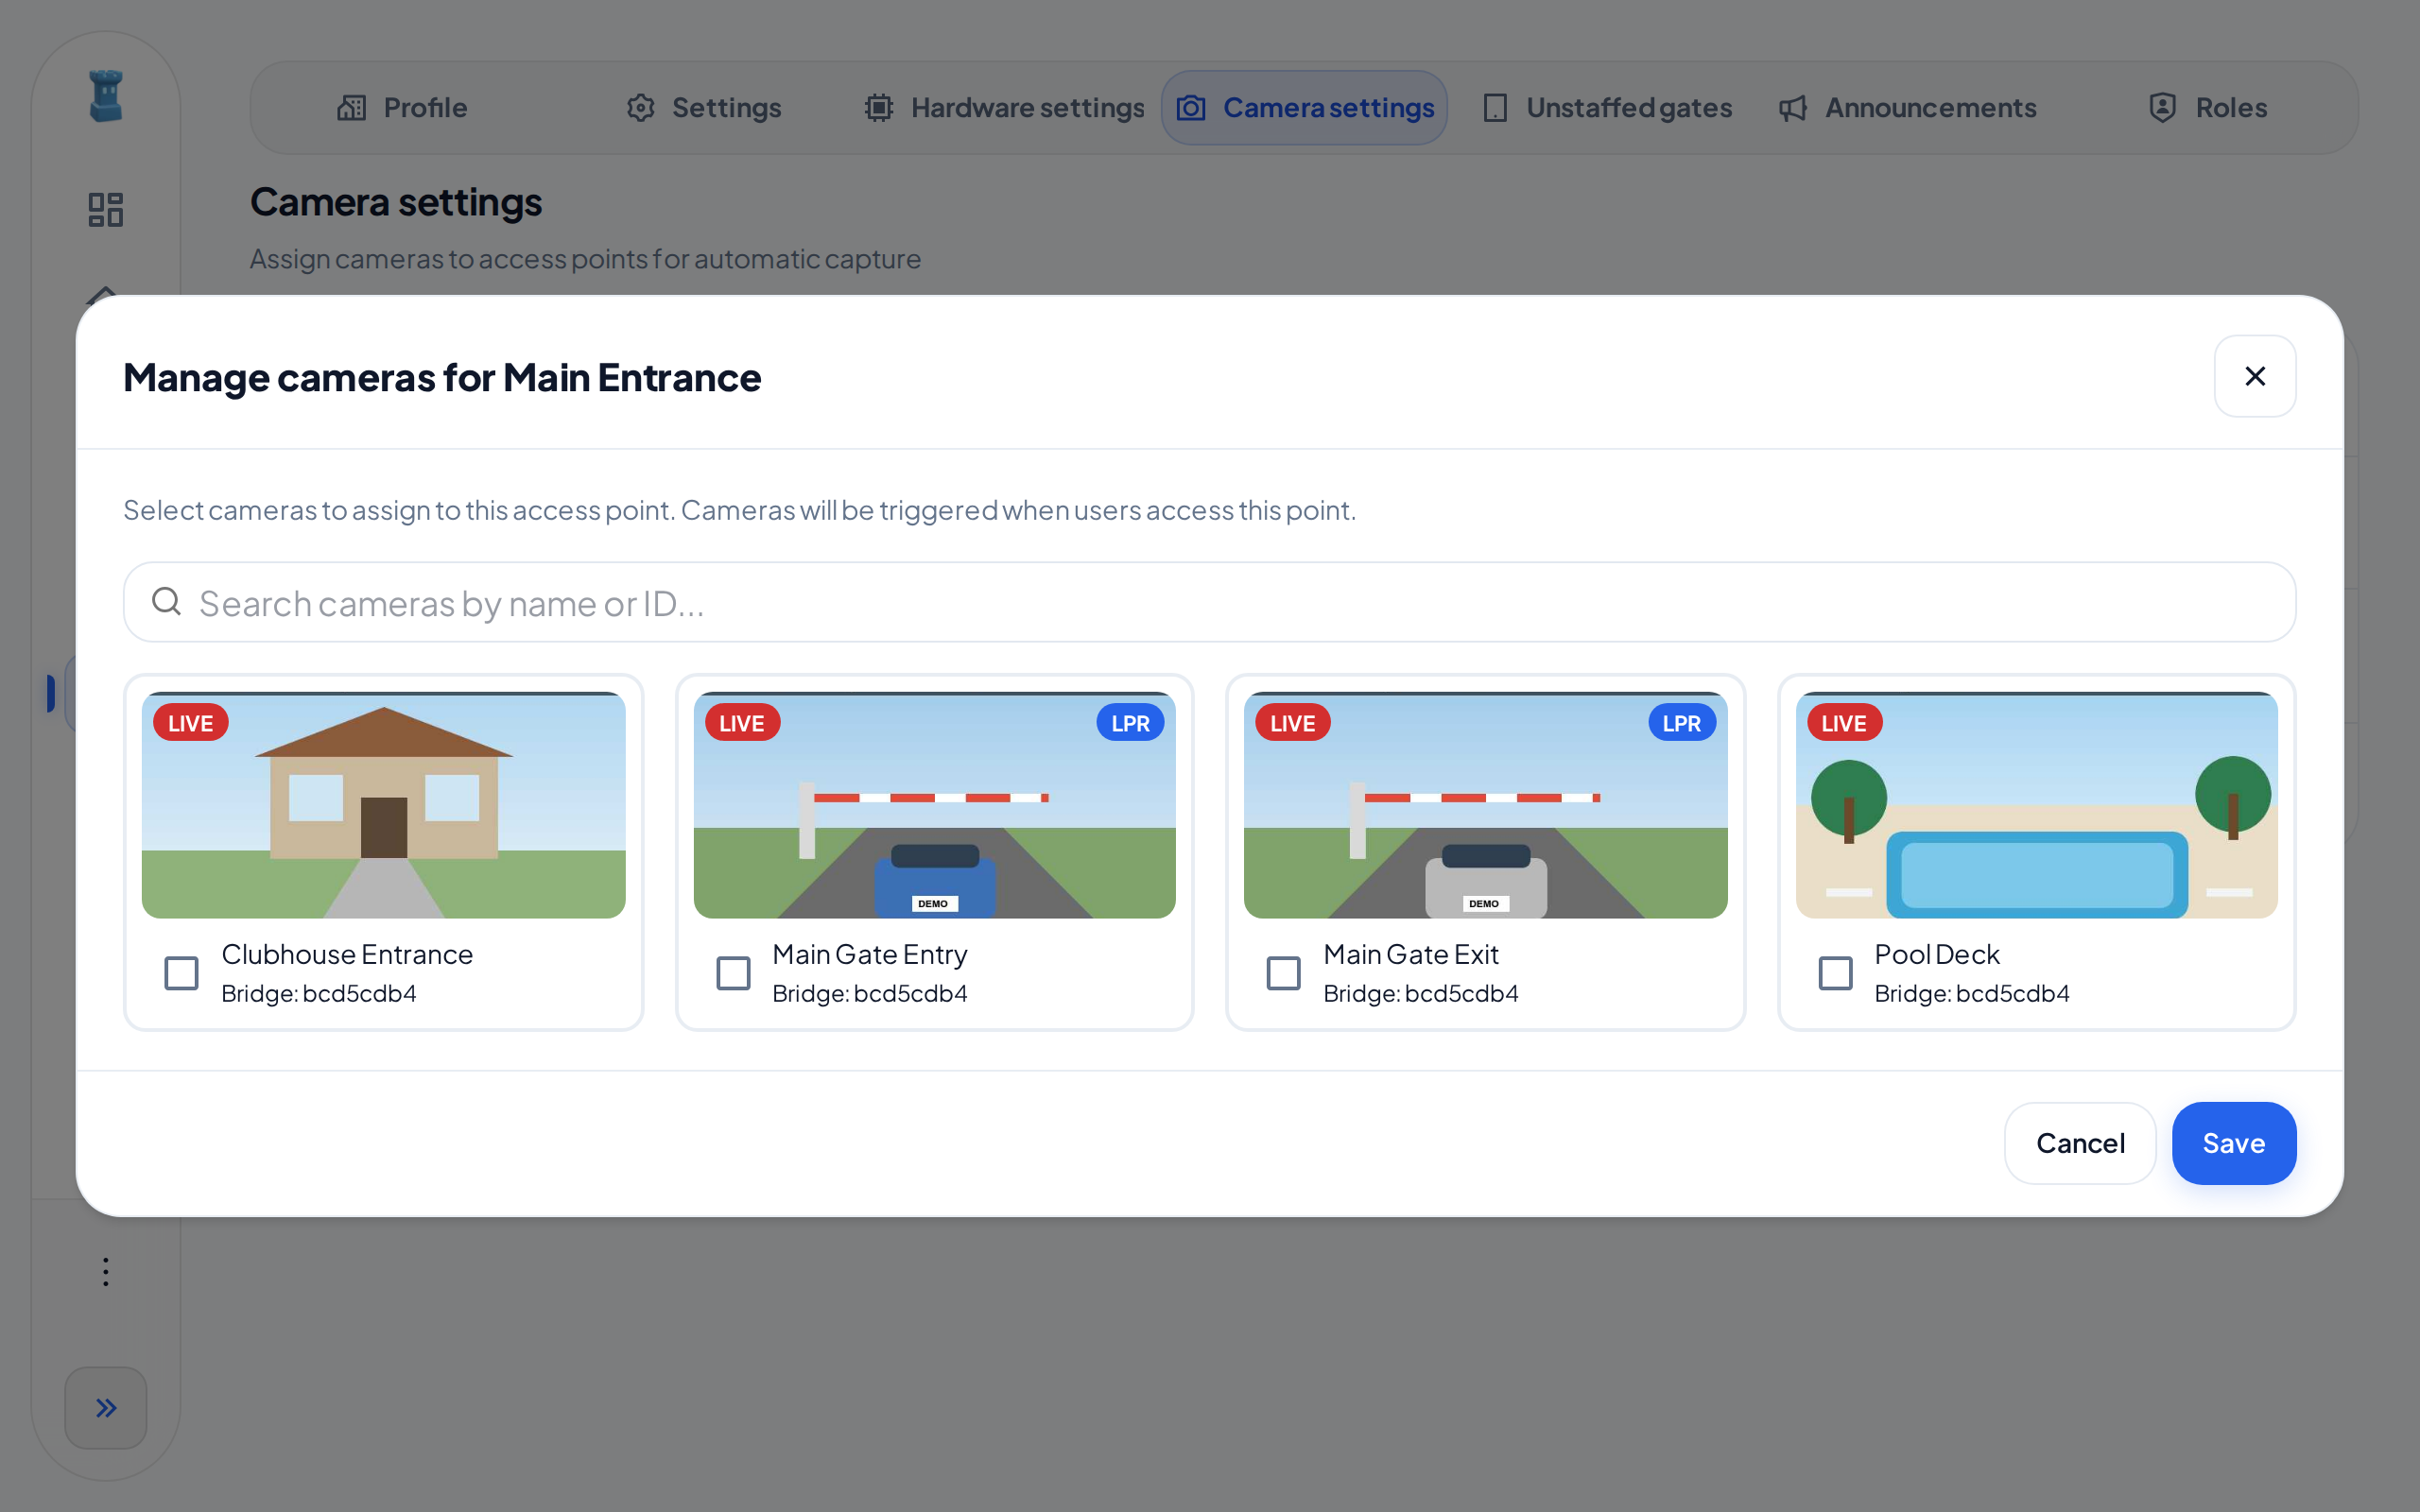Switch to Hardware settings tab
This screenshot has width=2420, height=1512.
tap(1004, 108)
